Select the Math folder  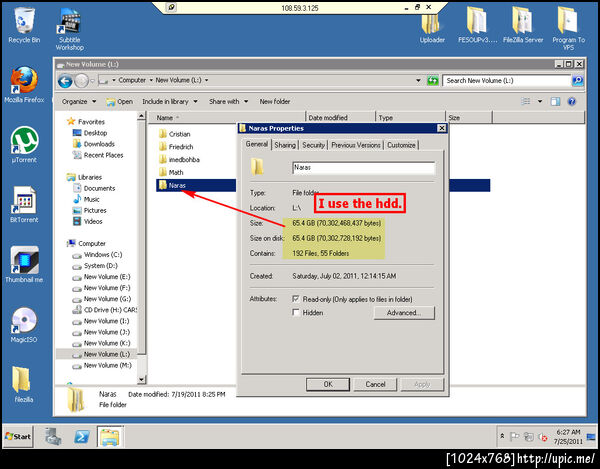click(x=171, y=173)
